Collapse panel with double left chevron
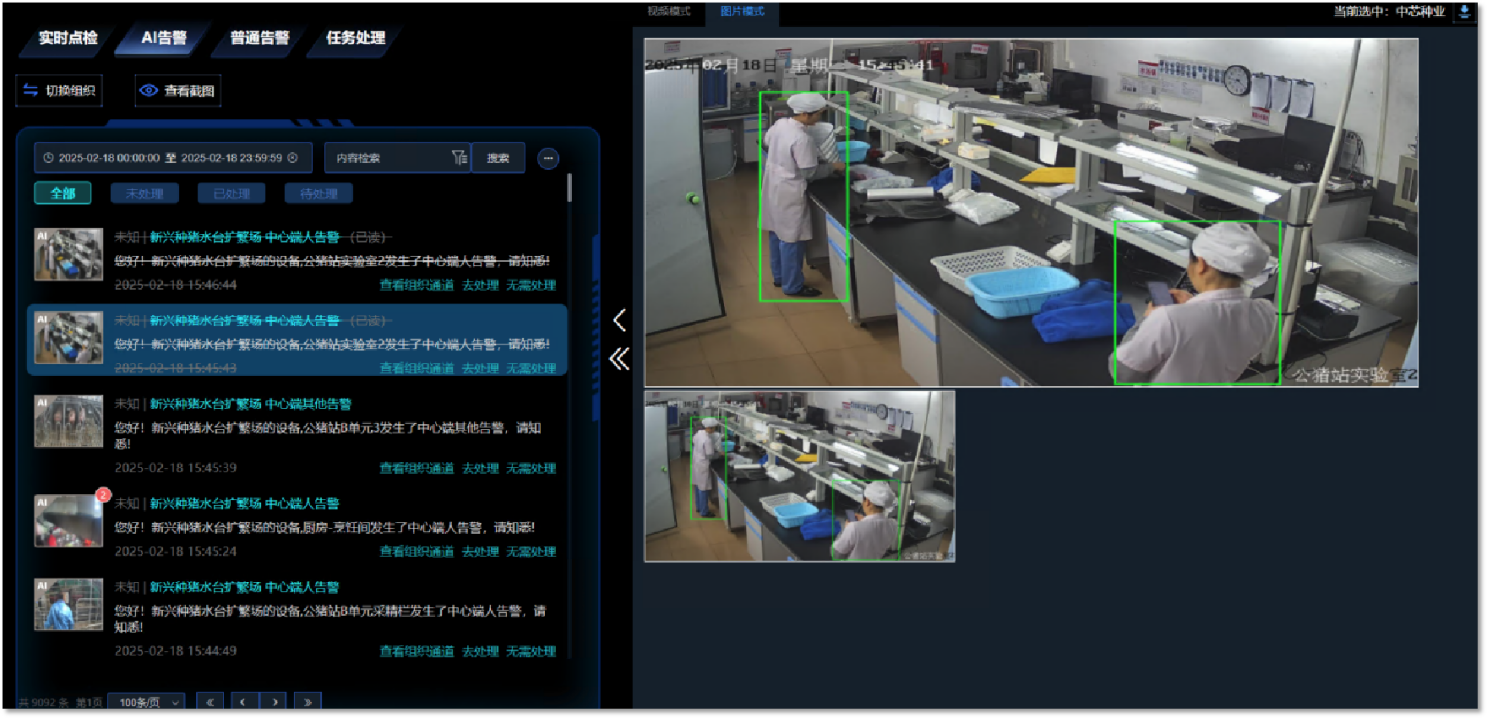Viewport: 1487px width, 718px height. (x=619, y=359)
